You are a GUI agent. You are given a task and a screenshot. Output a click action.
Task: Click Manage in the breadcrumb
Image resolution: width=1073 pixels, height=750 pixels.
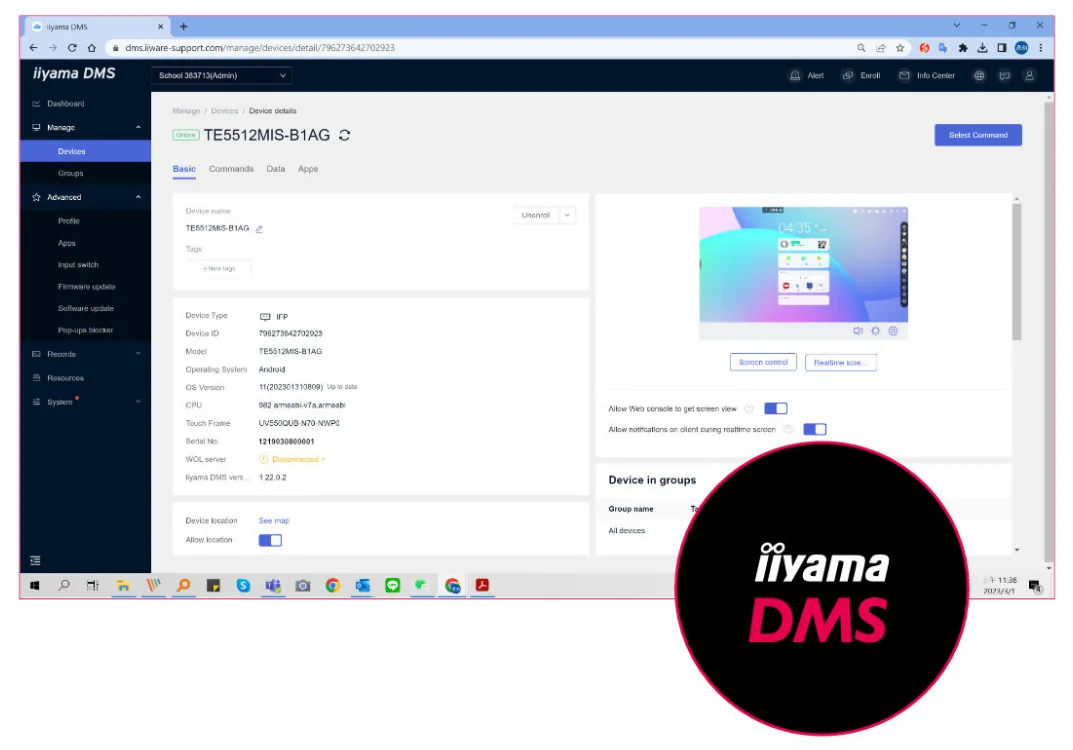coord(186,111)
